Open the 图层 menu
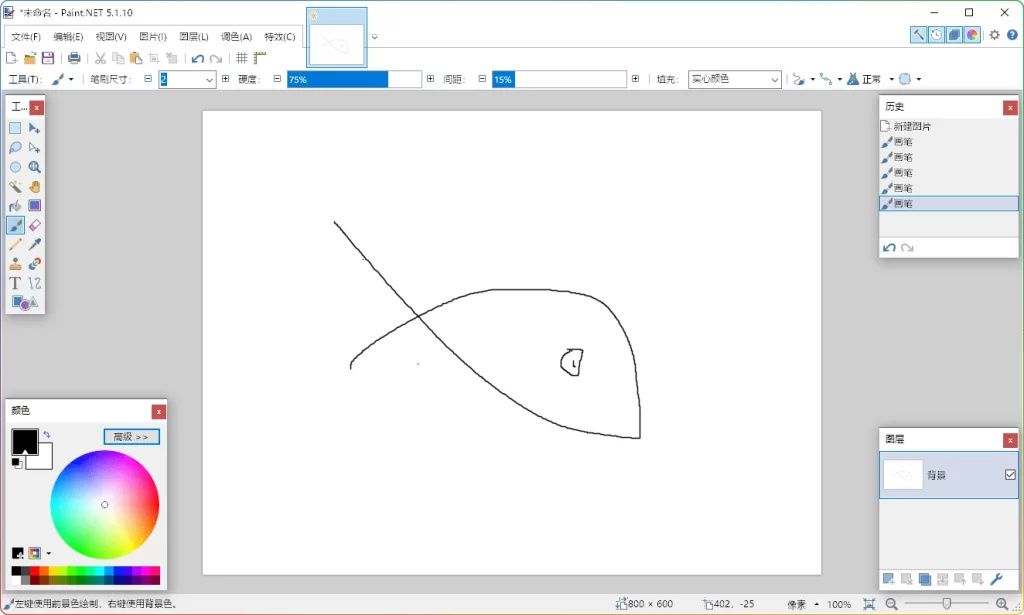The image size is (1024, 615). 192,36
